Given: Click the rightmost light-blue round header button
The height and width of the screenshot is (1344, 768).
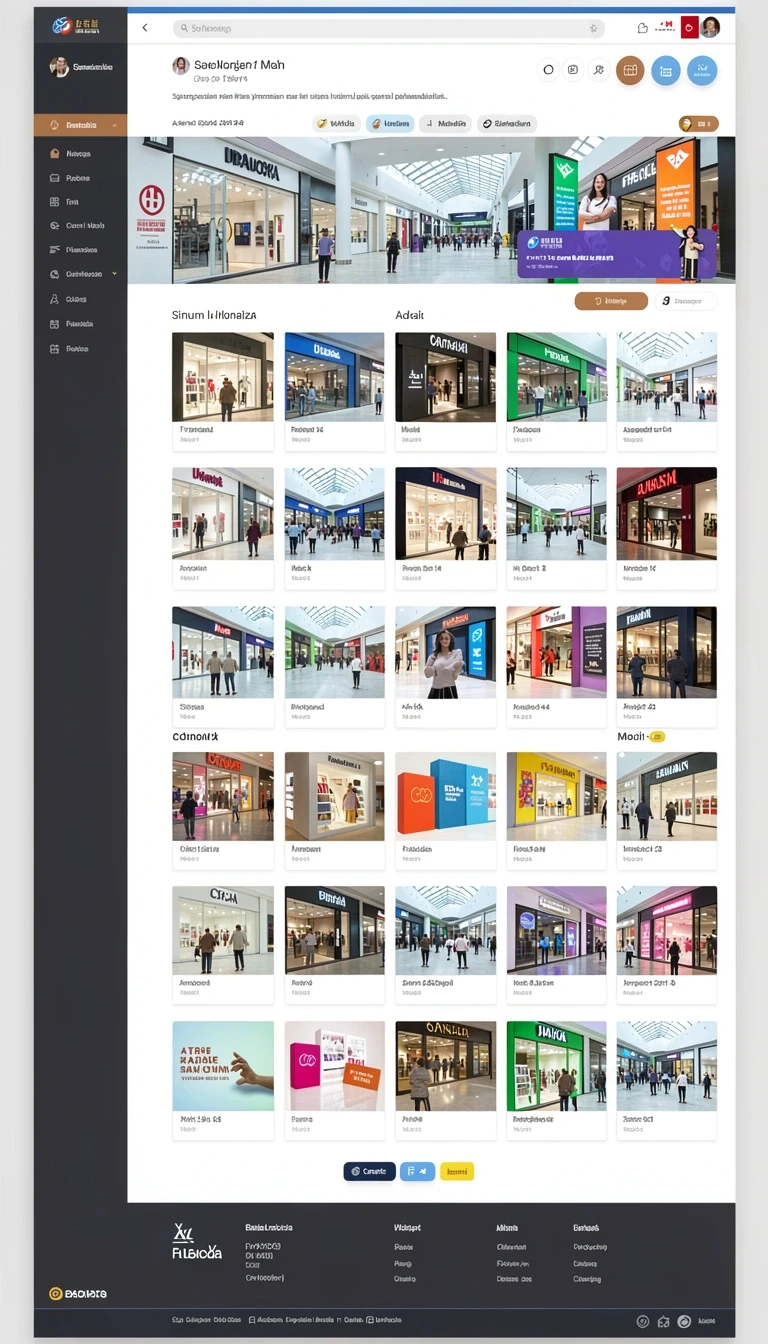Looking at the screenshot, I should 702,70.
